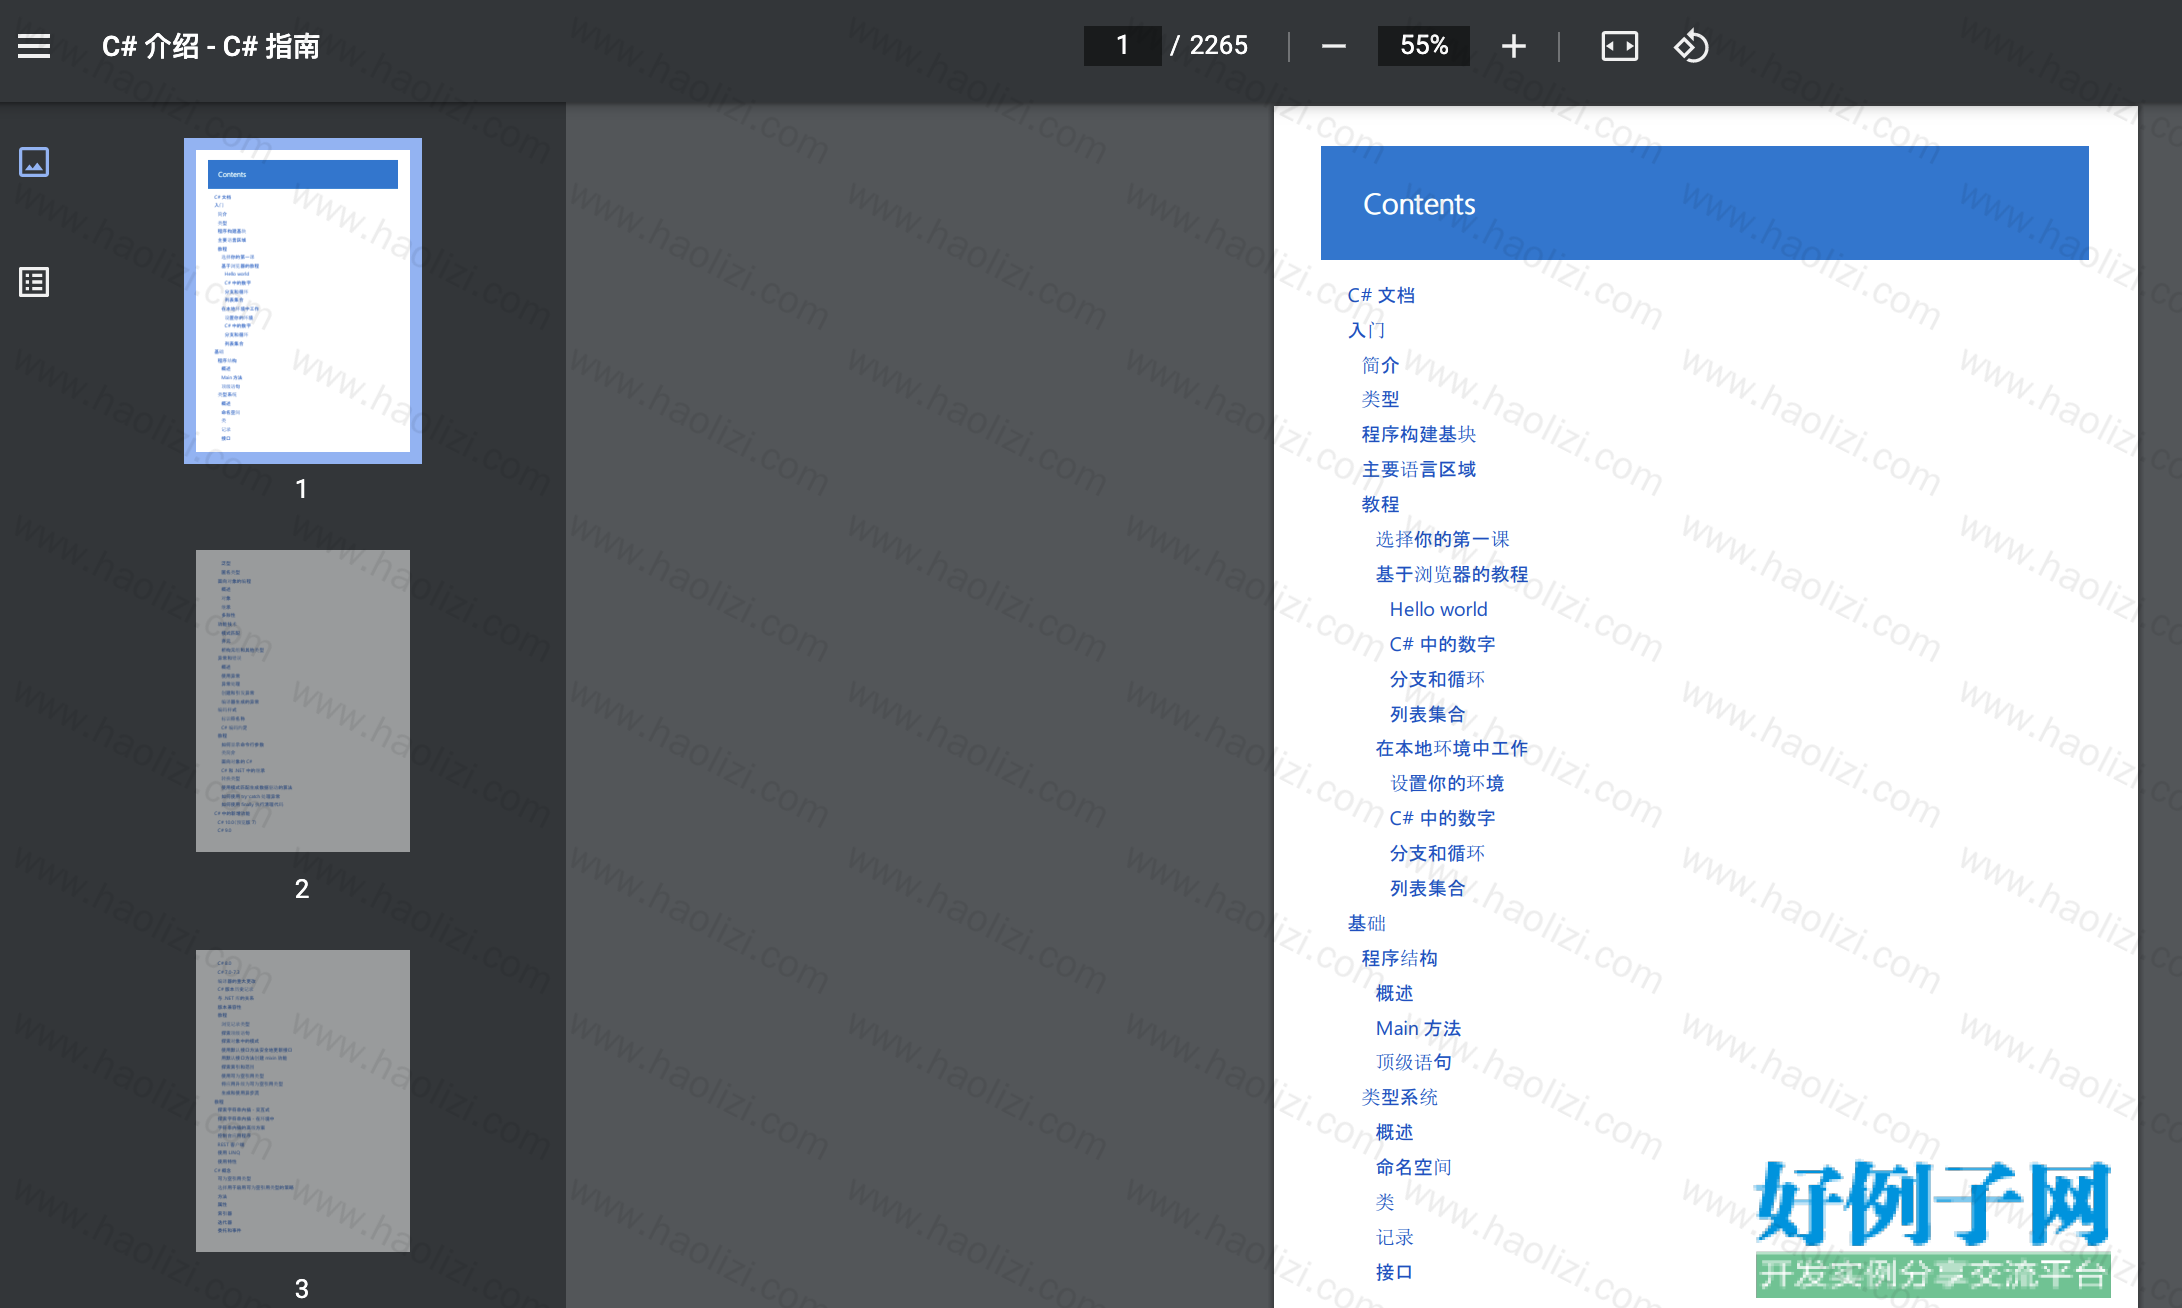Open the '顶级语句' link
This screenshot has height=1308, width=2182.
[x=1413, y=1062]
